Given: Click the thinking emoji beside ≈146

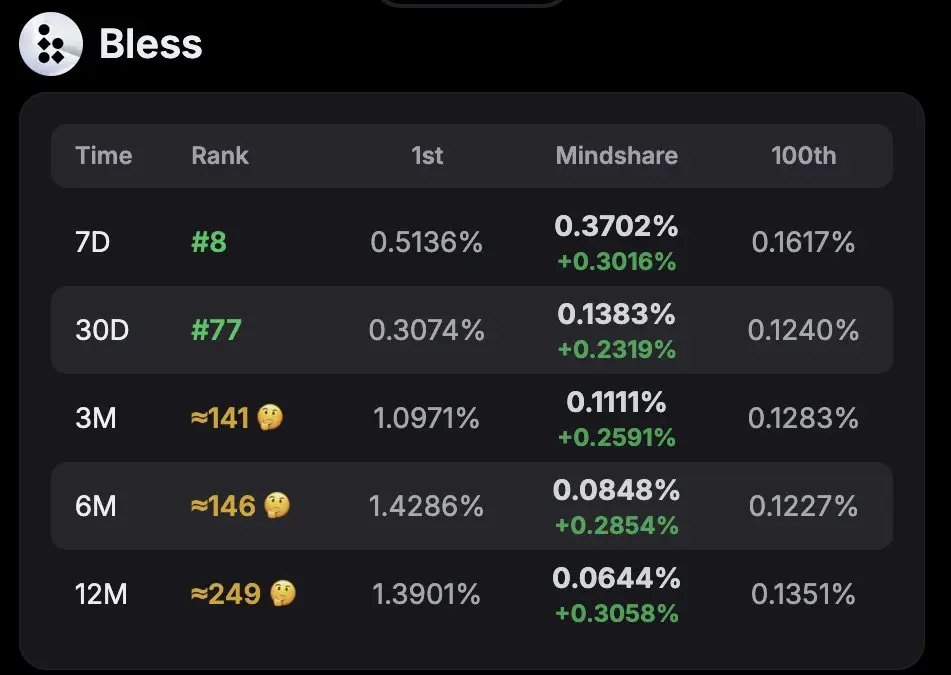Looking at the screenshot, I should tap(277, 506).
